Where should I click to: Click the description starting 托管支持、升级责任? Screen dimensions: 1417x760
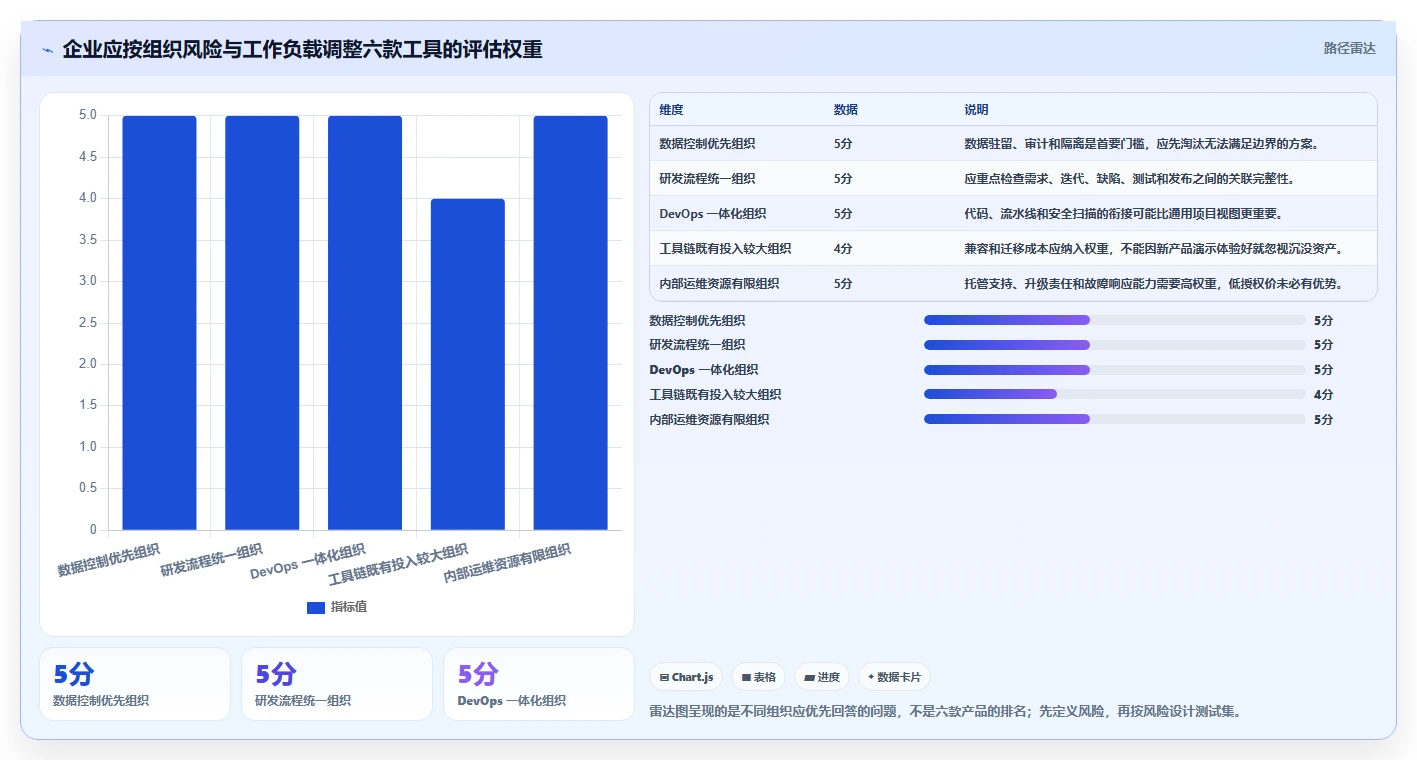coord(1153,284)
